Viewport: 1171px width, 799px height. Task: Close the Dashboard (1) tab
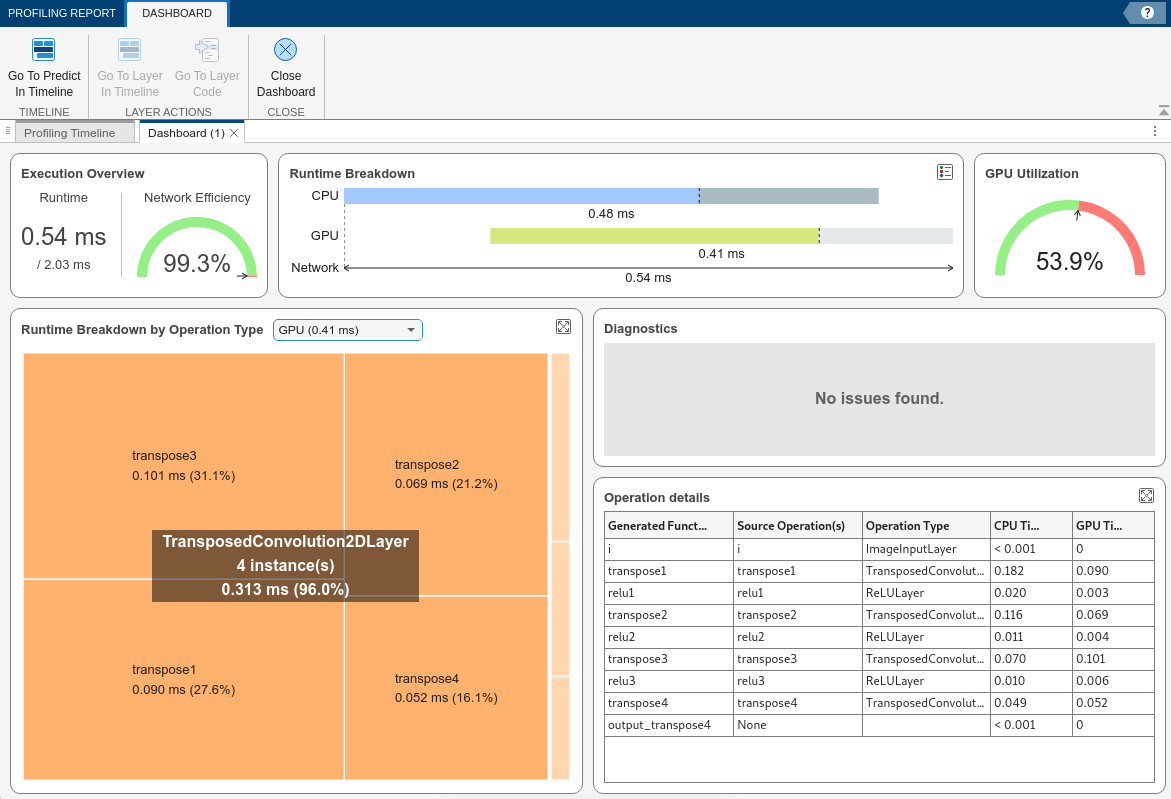[234, 133]
